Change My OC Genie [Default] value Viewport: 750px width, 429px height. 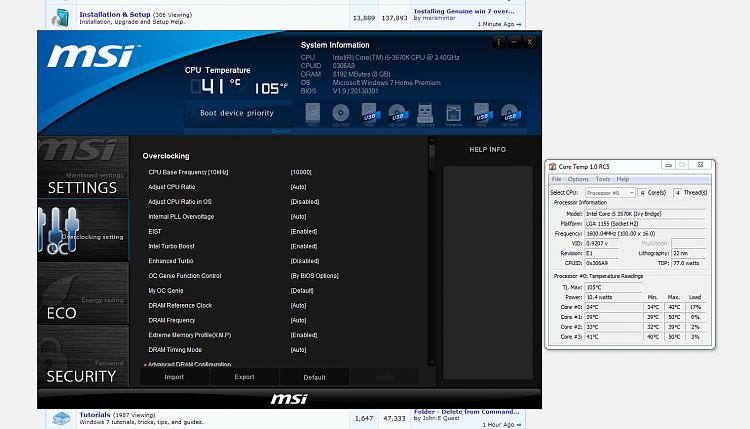pyautogui.click(x=302, y=291)
